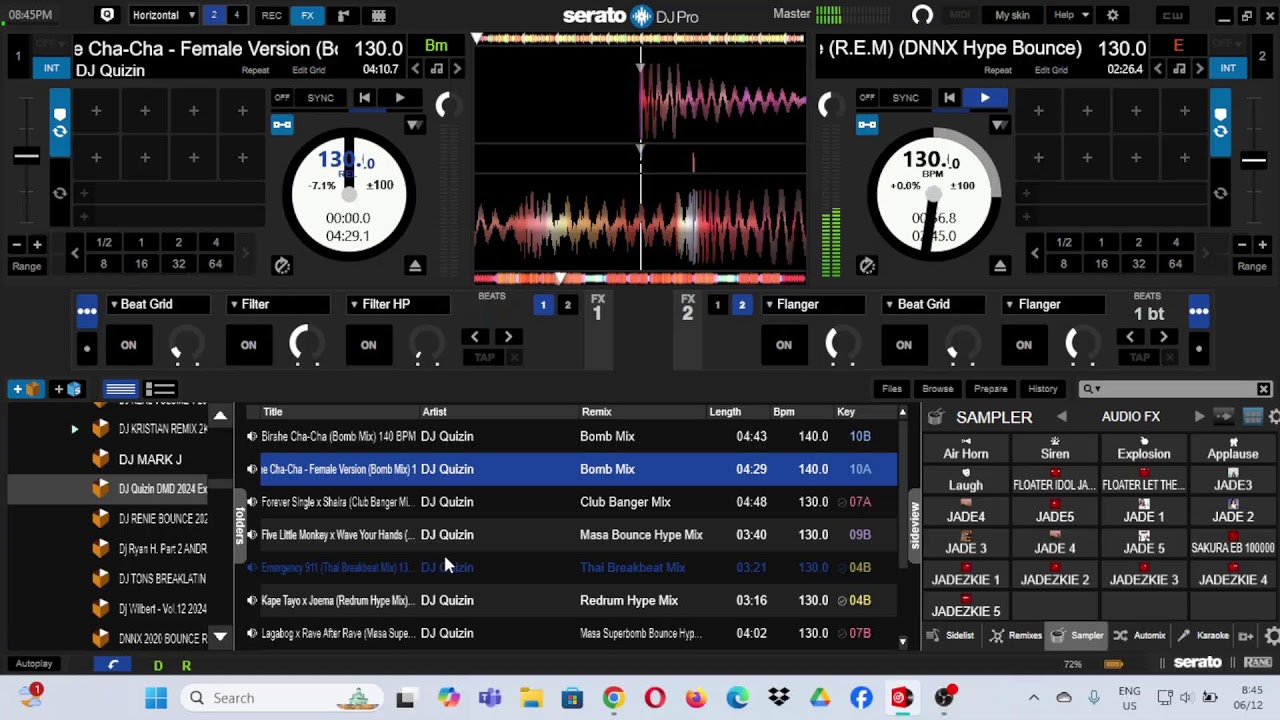Toggle the key lock music note on deck 2
The image size is (1280, 720).
(1179, 69)
